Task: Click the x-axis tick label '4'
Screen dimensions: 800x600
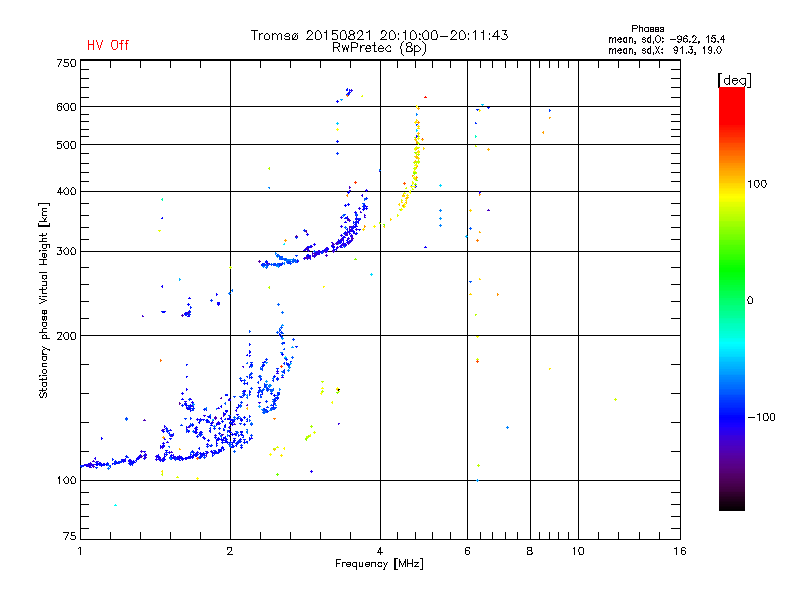Action: click(x=380, y=551)
